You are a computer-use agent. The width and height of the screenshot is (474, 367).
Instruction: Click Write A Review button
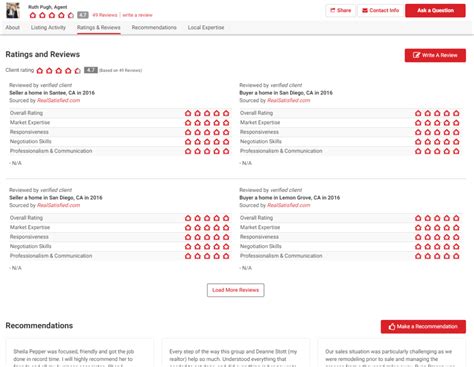pyautogui.click(x=435, y=55)
